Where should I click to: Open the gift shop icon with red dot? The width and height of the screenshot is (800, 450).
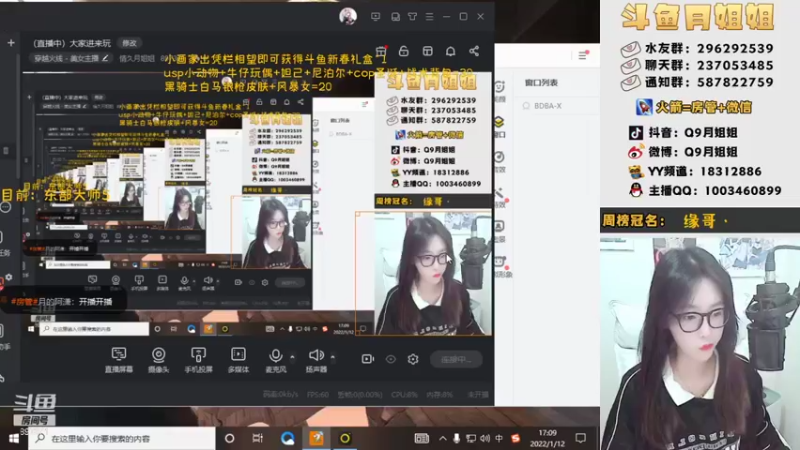click(381, 51)
